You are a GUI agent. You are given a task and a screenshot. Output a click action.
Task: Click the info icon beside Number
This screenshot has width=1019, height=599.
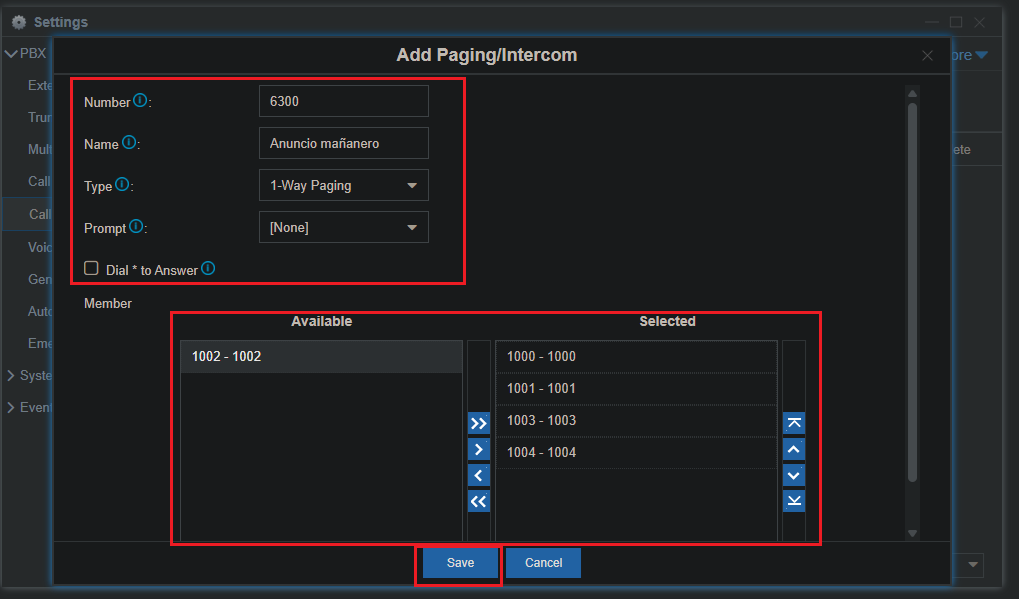(140, 100)
